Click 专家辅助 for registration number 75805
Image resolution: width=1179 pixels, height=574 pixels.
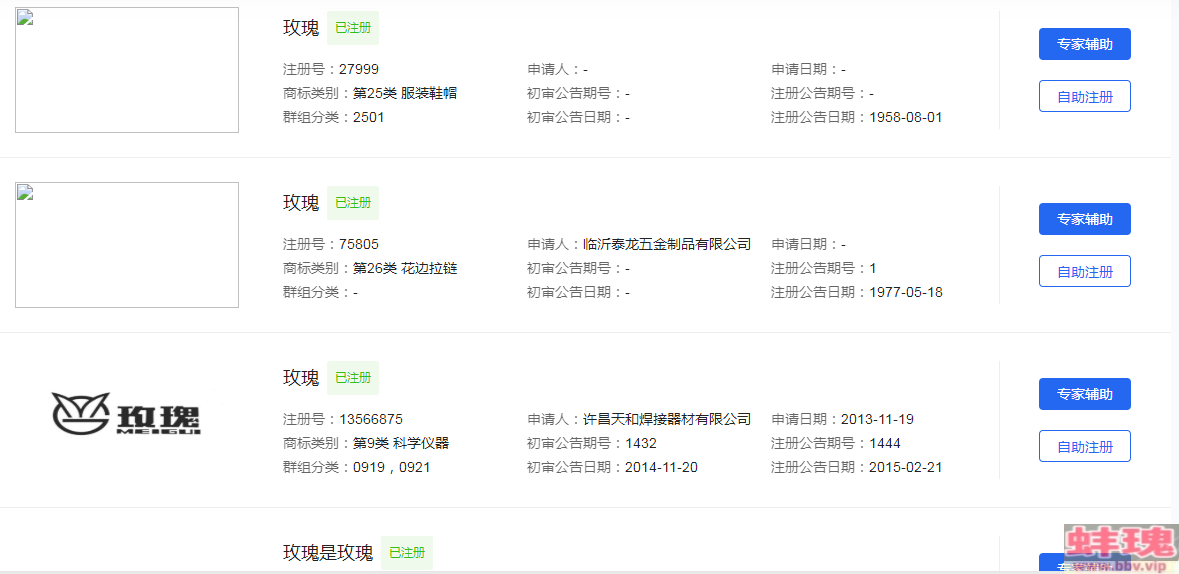(1084, 219)
